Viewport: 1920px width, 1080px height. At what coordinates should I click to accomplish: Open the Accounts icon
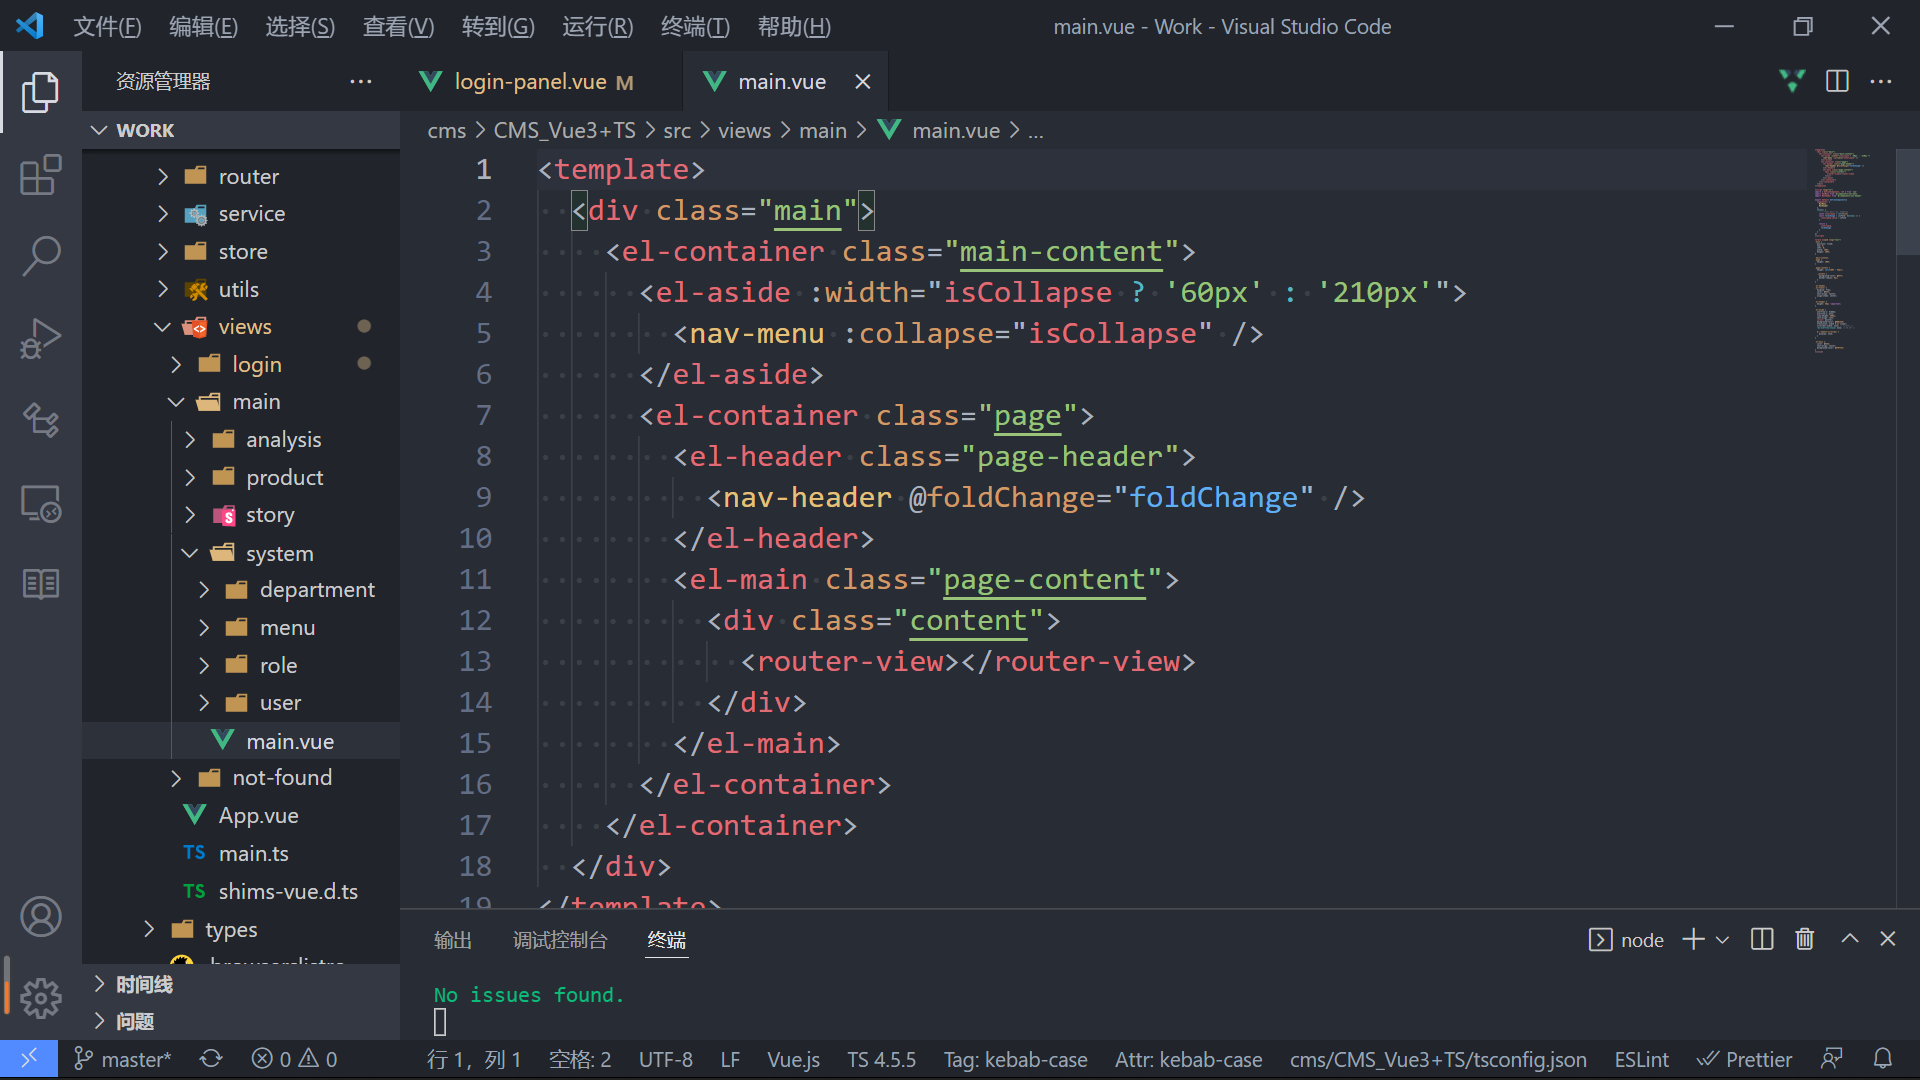coord(40,916)
